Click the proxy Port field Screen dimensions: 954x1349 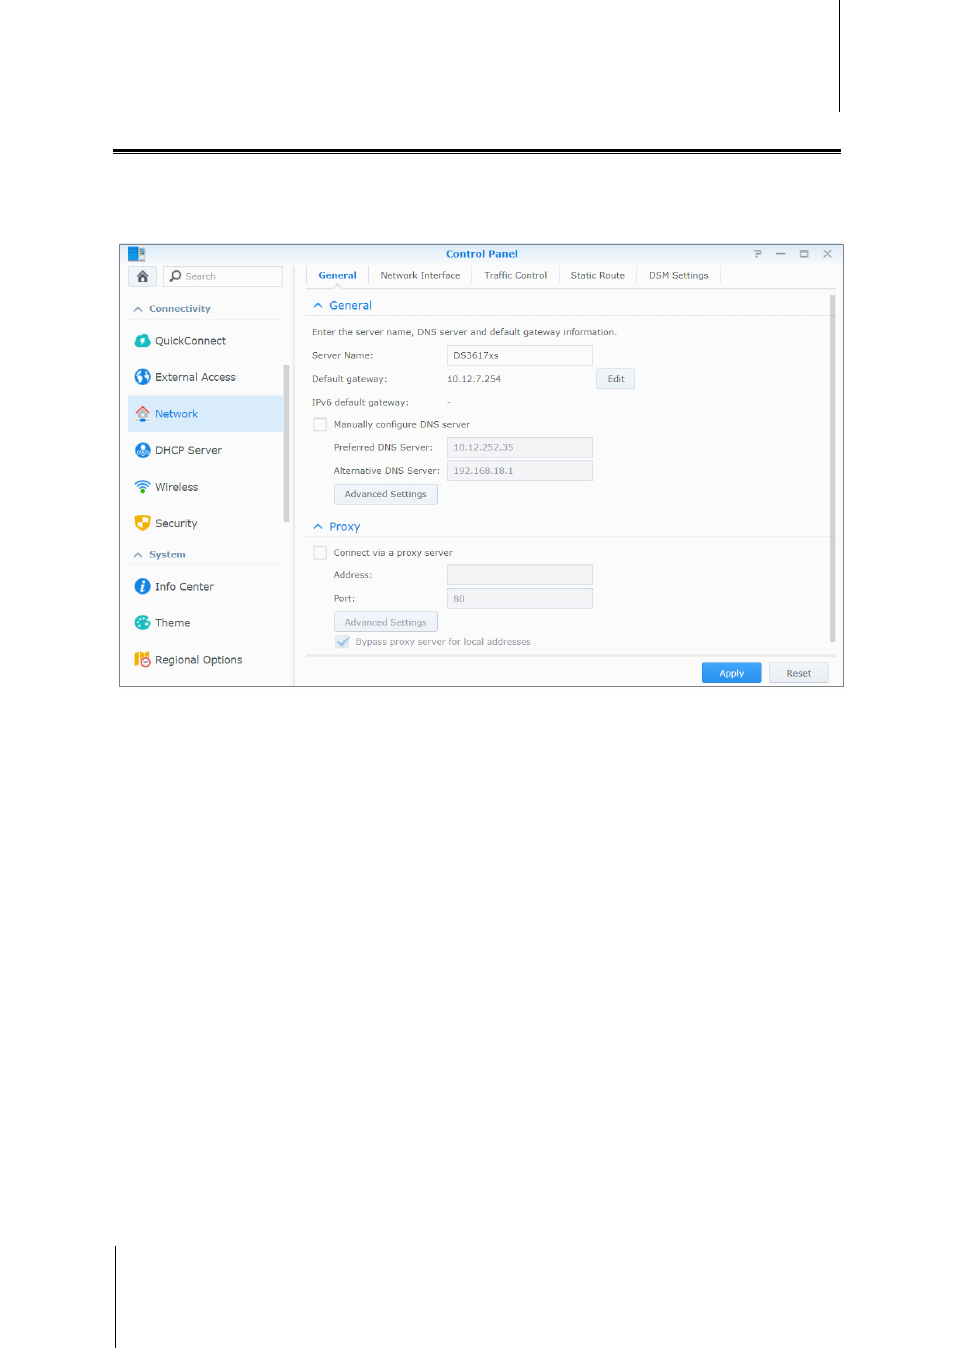click(x=519, y=598)
